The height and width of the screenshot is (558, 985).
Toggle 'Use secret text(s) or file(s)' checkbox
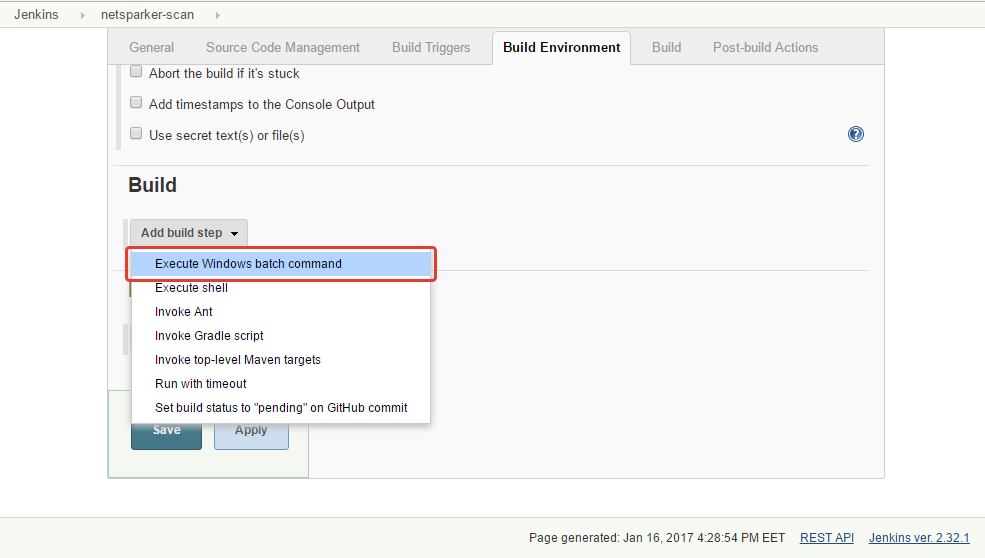point(136,134)
